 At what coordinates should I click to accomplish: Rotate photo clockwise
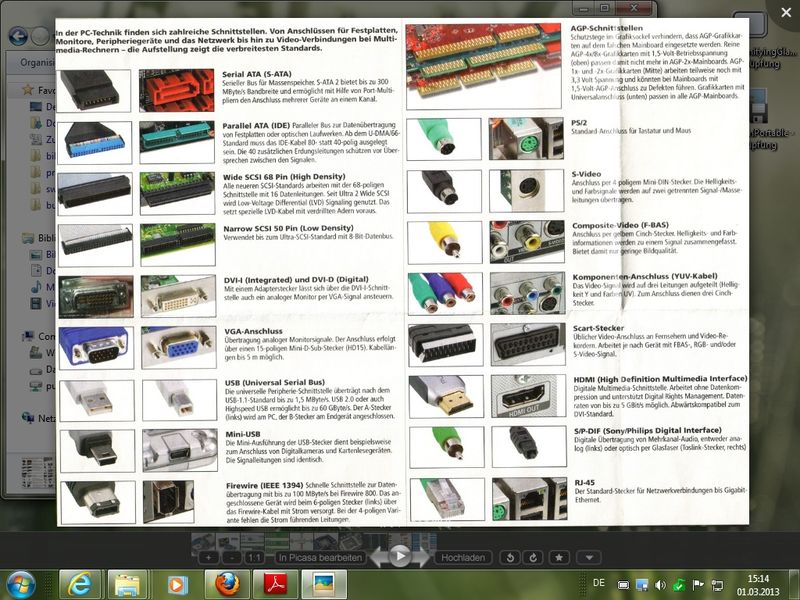533,558
